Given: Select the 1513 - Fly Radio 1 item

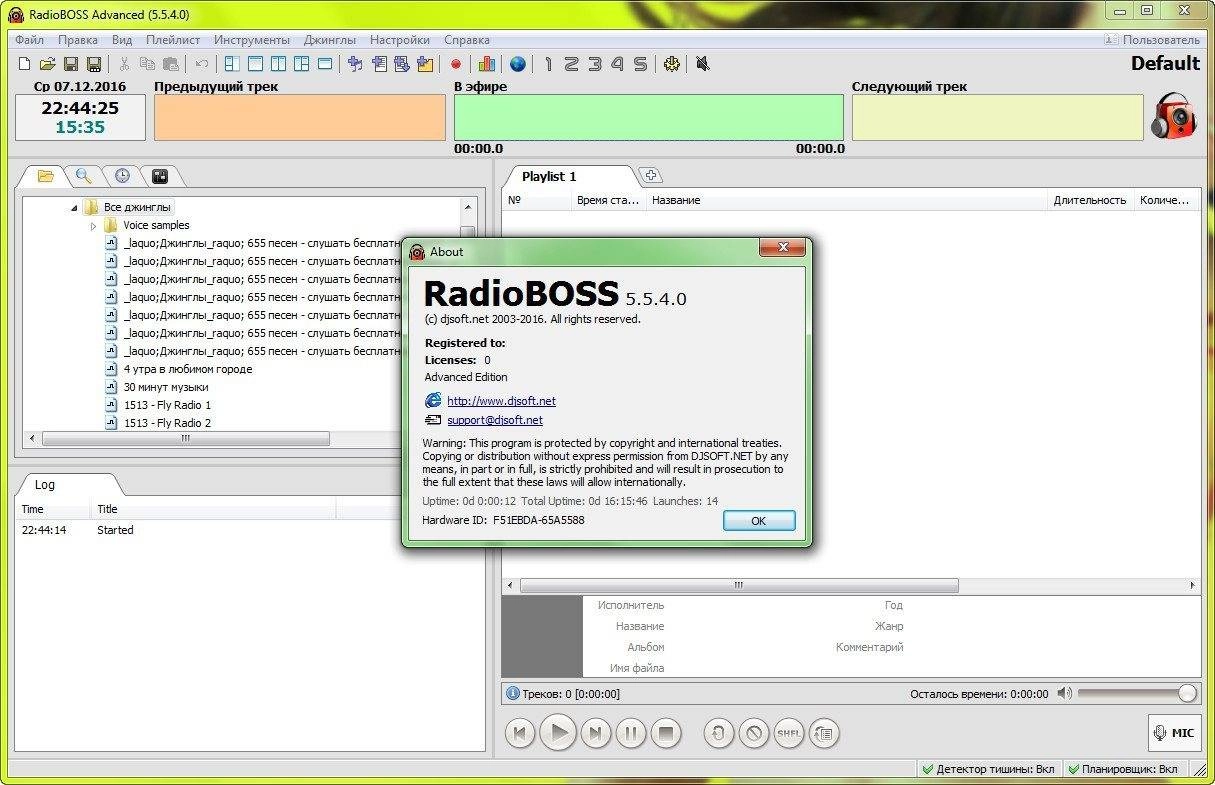Looking at the screenshot, I should pos(167,405).
